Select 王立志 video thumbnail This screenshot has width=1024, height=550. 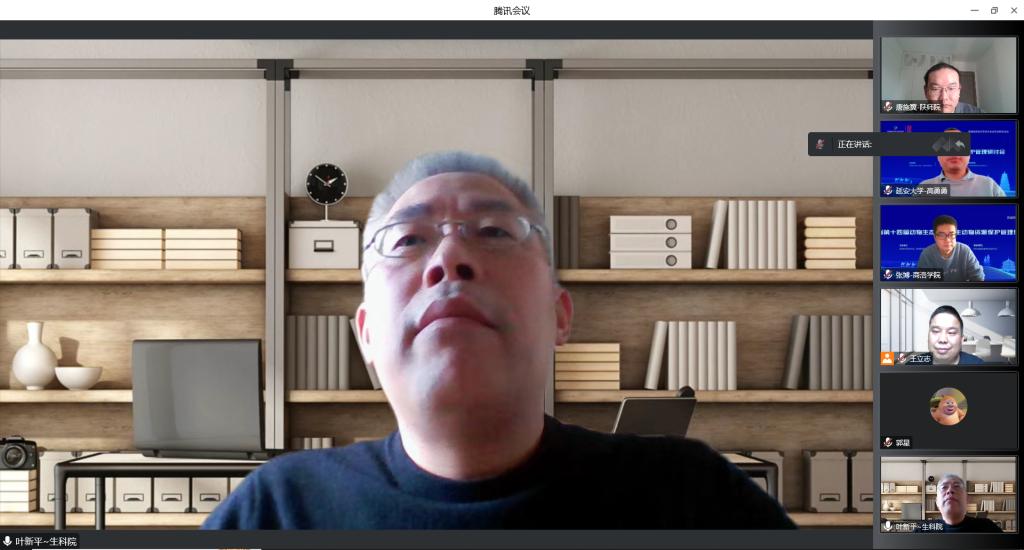948,326
